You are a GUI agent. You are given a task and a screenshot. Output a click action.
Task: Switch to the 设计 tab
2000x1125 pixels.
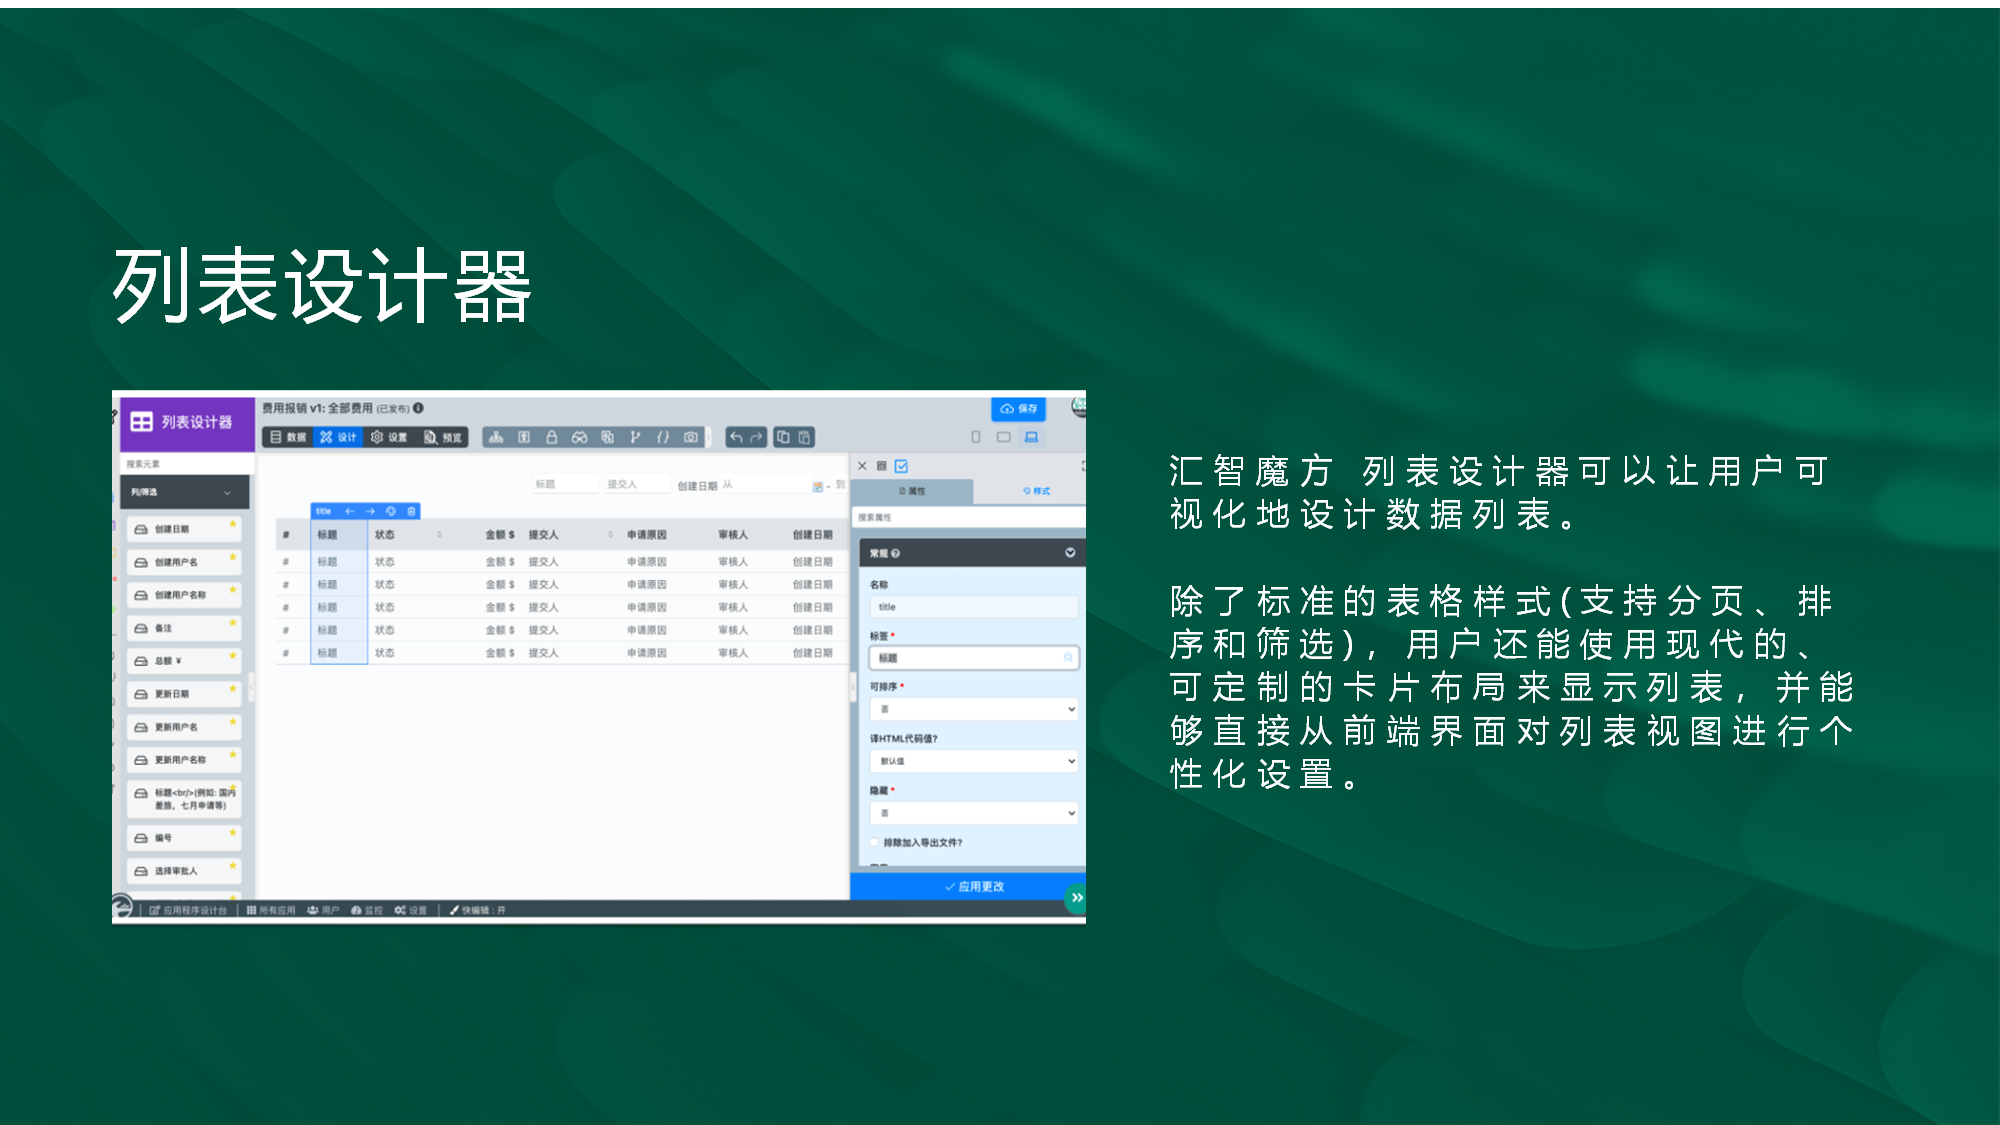click(x=338, y=437)
